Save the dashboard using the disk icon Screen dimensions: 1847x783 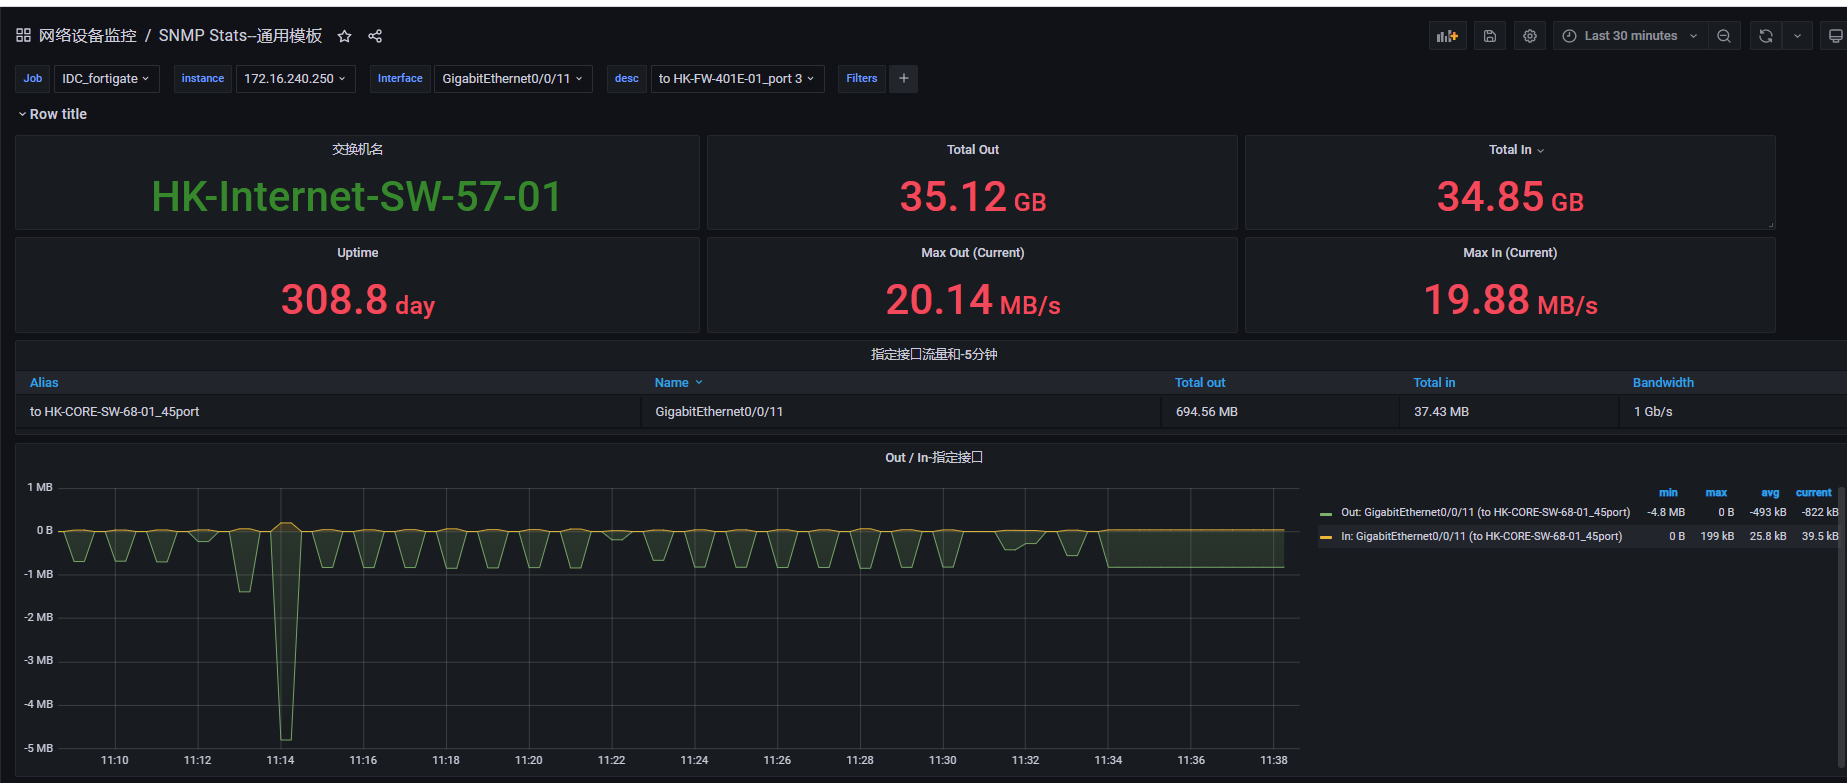(1489, 36)
